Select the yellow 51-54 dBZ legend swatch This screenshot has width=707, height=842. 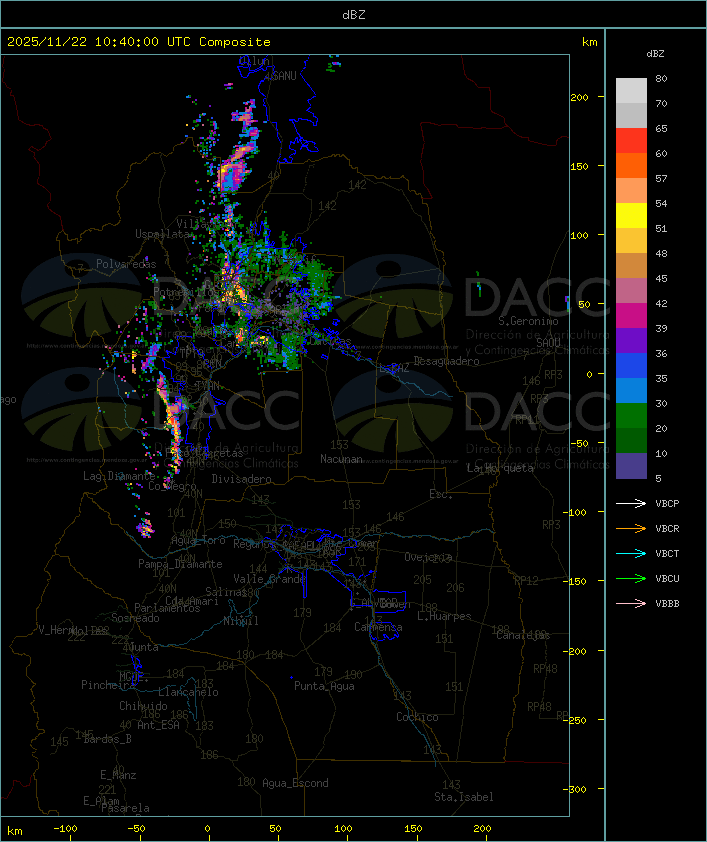(x=631, y=216)
